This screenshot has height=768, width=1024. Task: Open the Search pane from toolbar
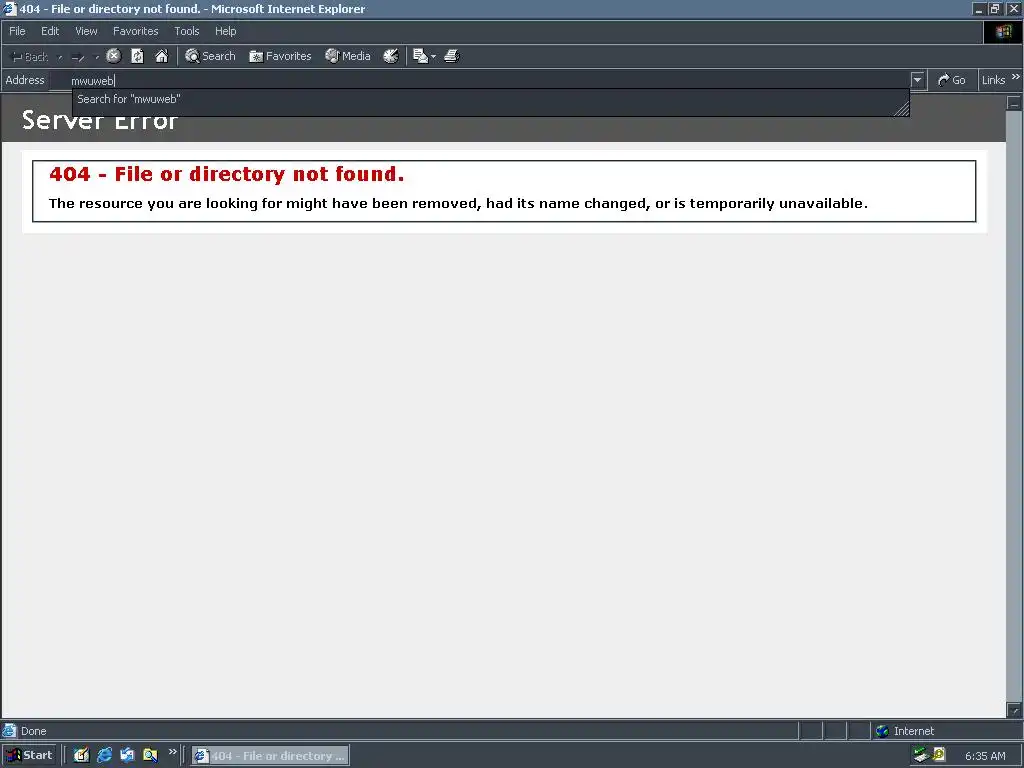coord(210,56)
